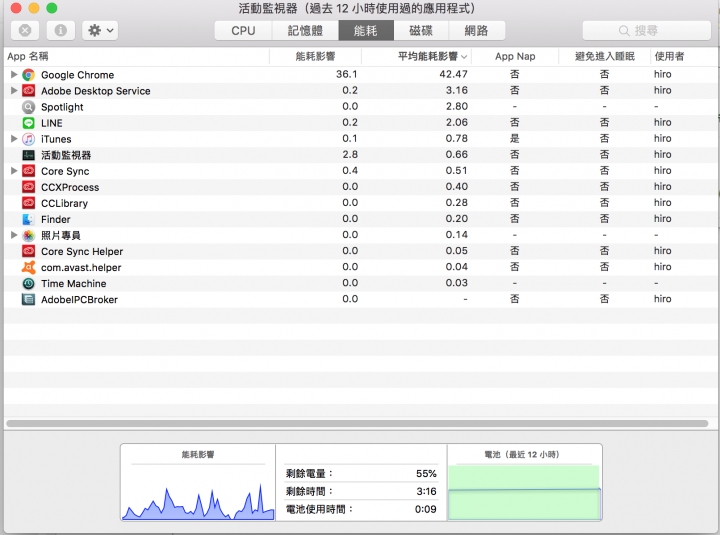The height and width of the screenshot is (535, 720).
Task: Click the 電池使用時間 0:09 value
Action: pos(426,509)
